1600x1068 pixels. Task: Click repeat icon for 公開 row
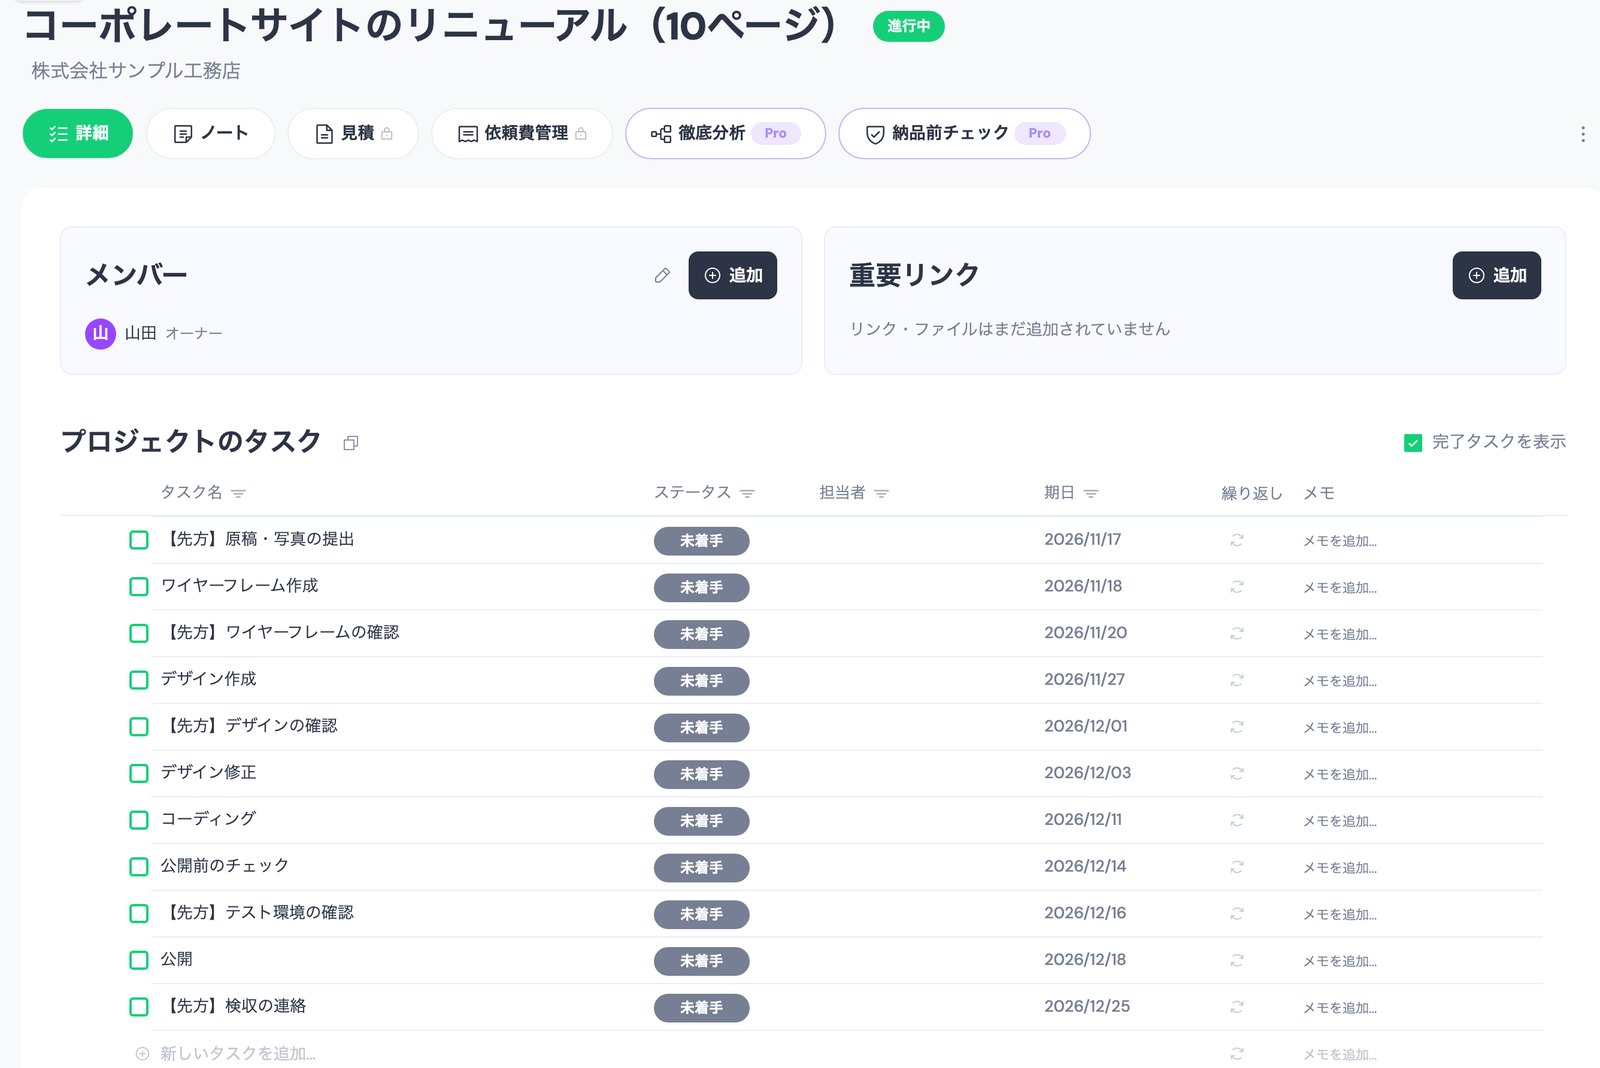[x=1237, y=960]
